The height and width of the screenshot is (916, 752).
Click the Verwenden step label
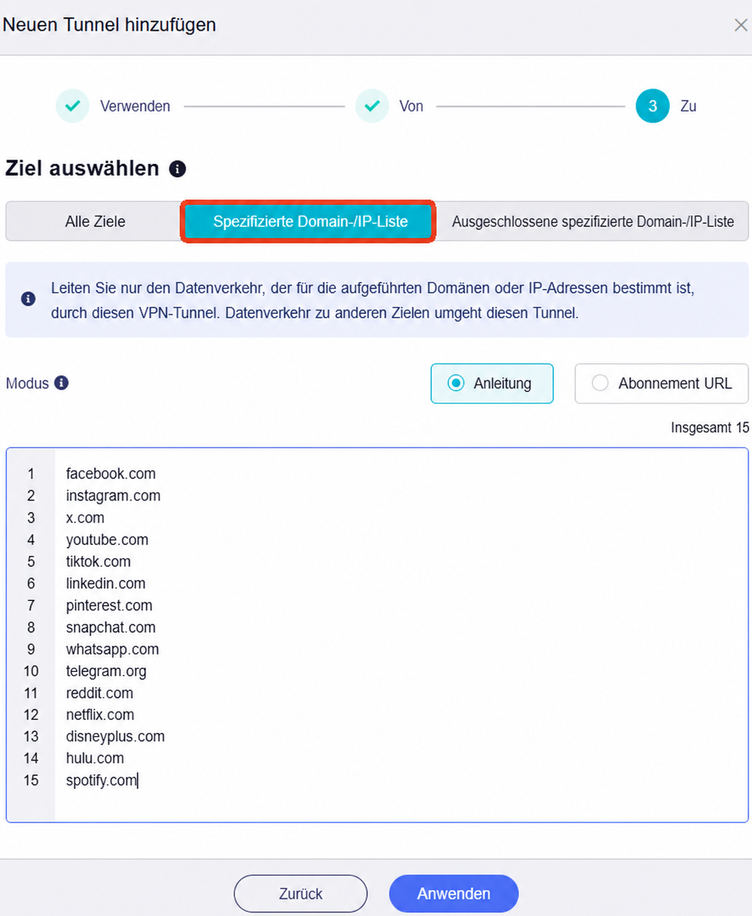pyautogui.click(x=135, y=106)
